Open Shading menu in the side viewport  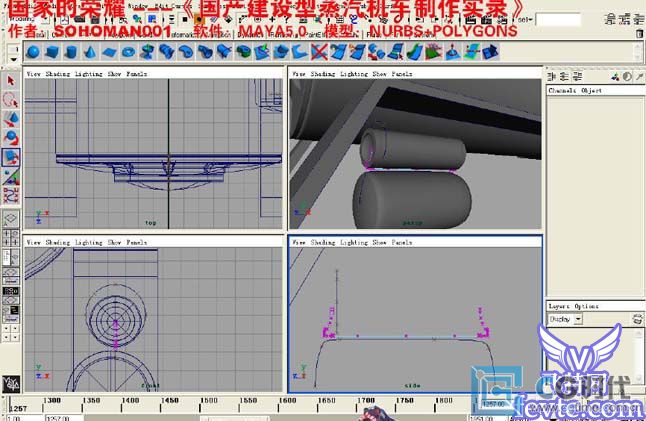(x=323, y=242)
